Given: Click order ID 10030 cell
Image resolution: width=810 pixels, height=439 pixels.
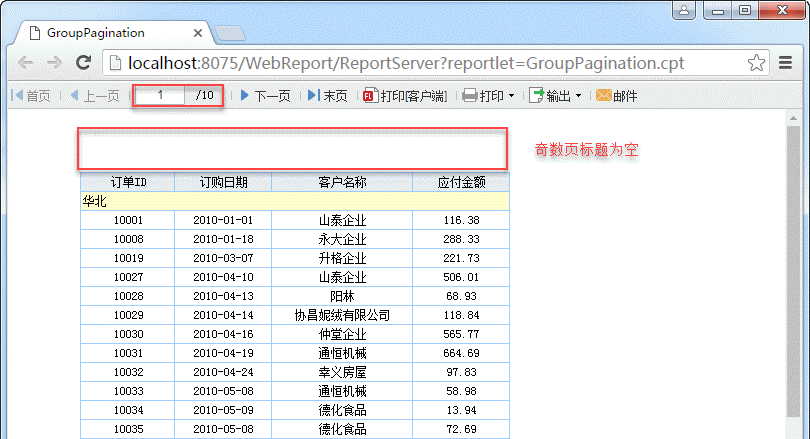Looking at the screenshot, I should pyautogui.click(x=128, y=334).
